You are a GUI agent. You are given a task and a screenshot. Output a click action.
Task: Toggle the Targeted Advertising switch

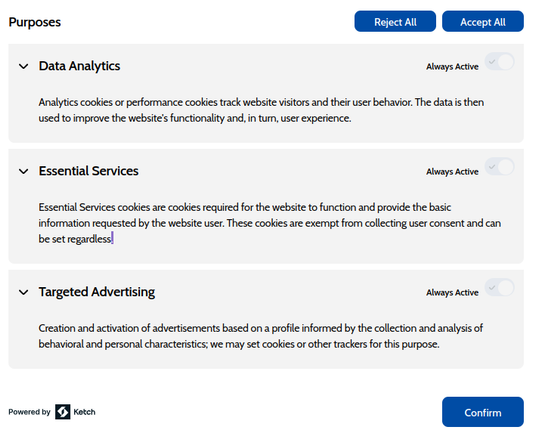tap(499, 288)
